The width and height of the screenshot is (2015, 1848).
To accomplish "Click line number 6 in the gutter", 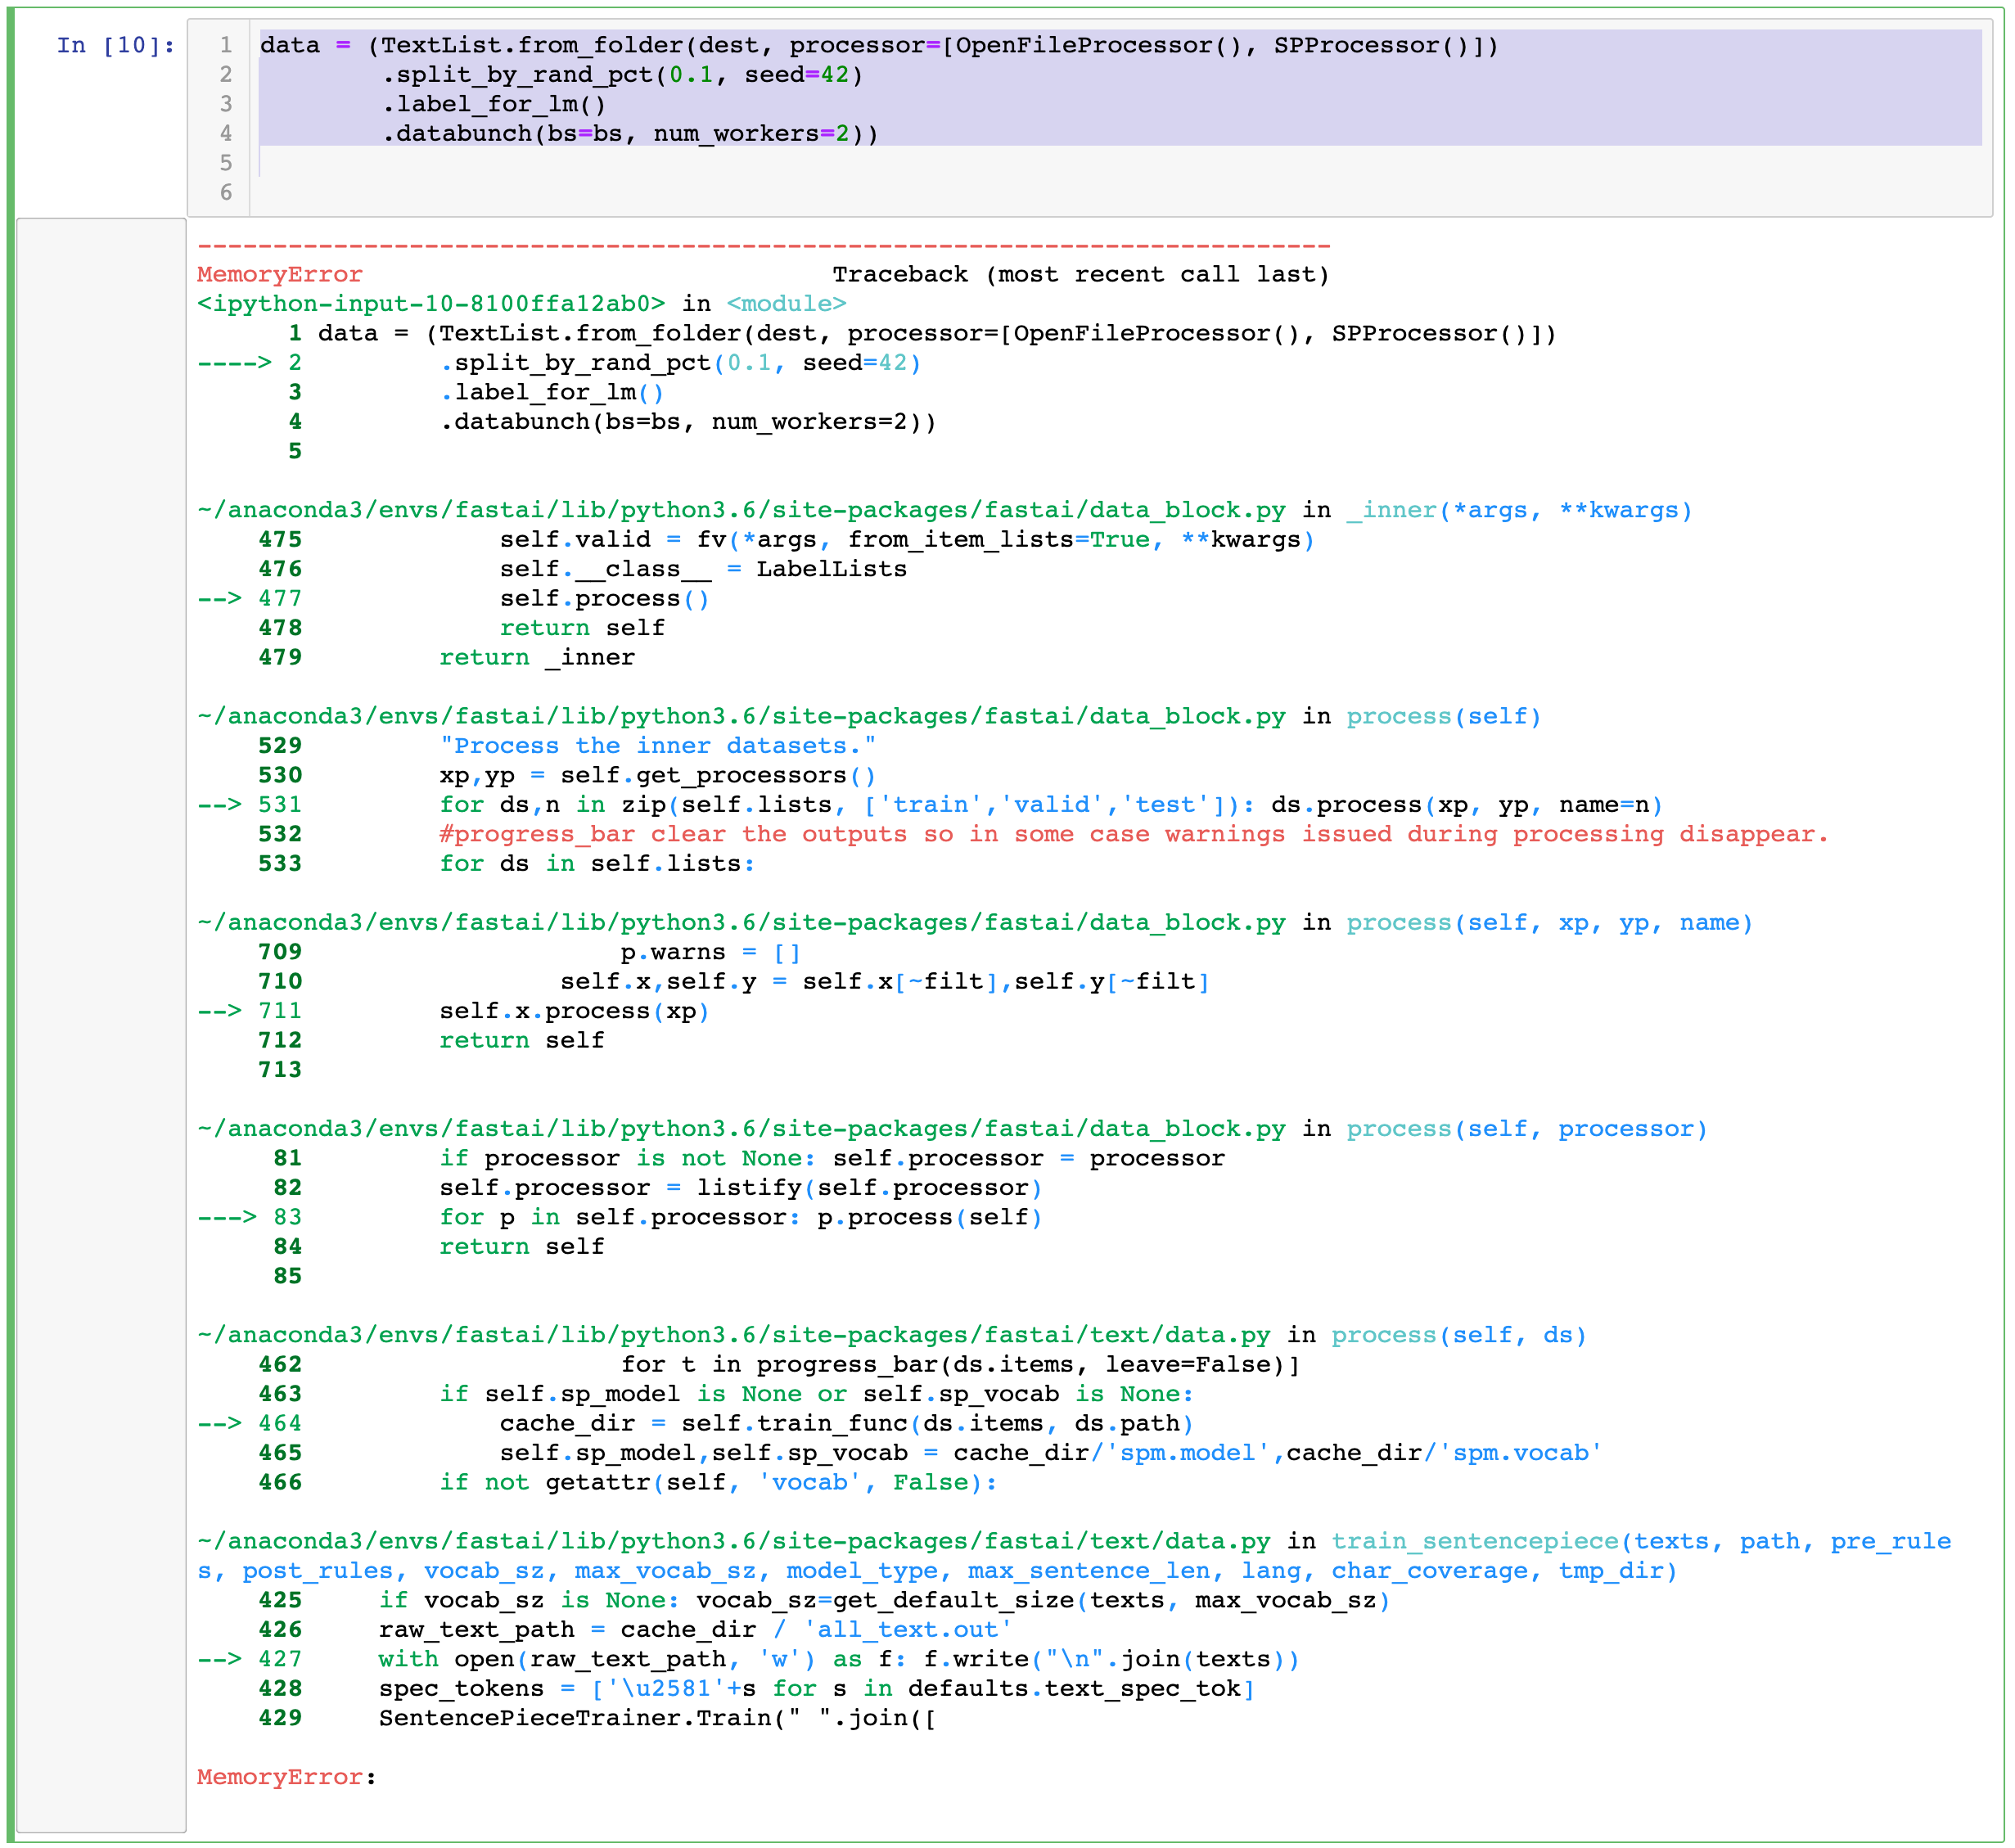I will click(226, 193).
